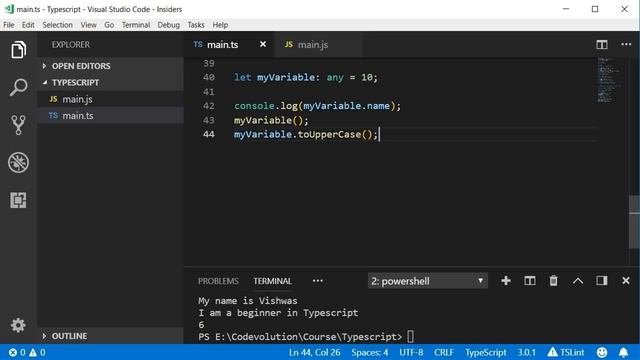Click toUpperCase on line 44
Viewport: 640px width, 360px height.
click(x=329, y=134)
